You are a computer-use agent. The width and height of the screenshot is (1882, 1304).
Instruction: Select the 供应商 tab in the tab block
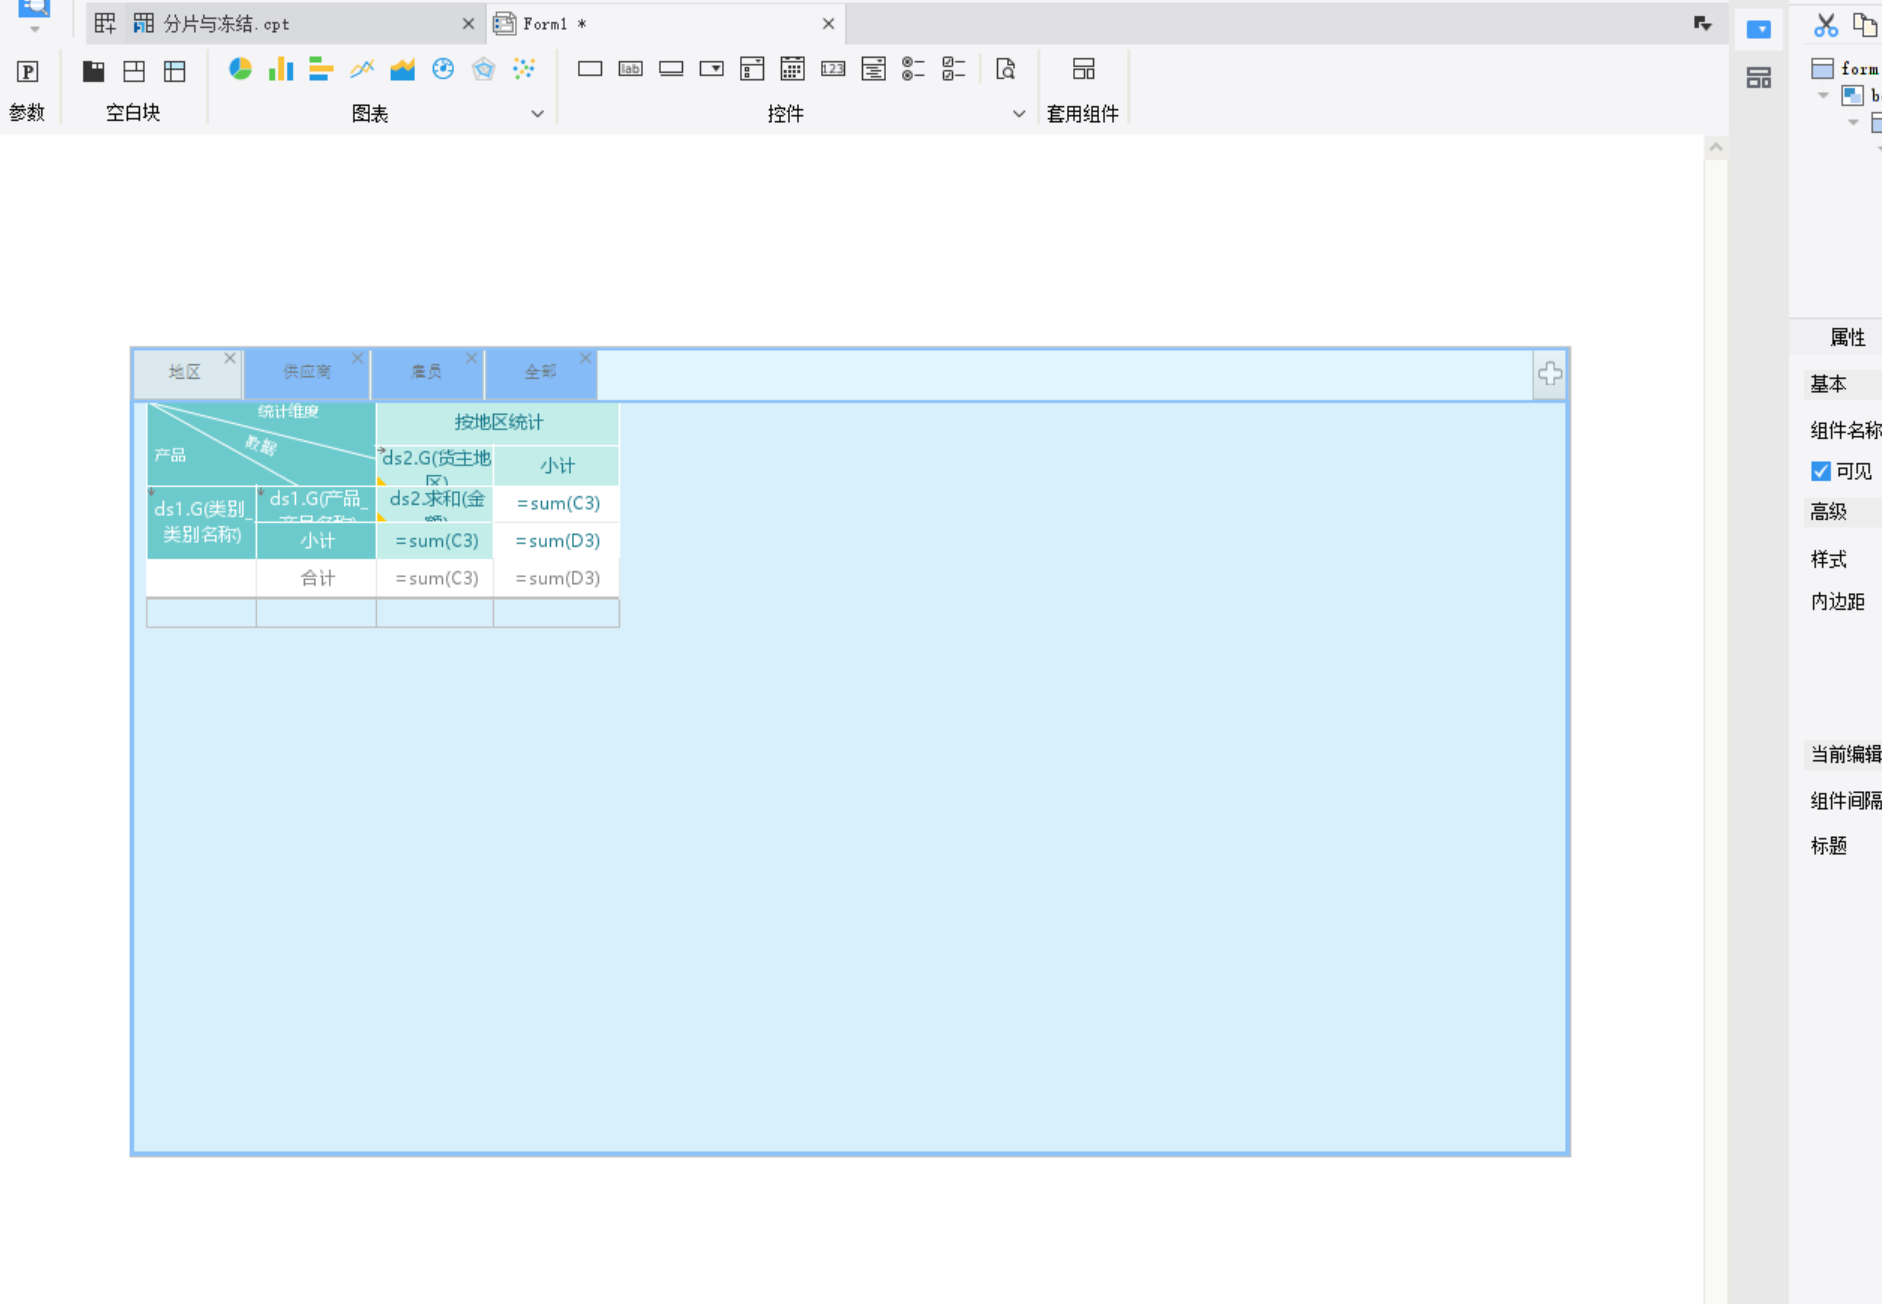pyautogui.click(x=307, y=372)
